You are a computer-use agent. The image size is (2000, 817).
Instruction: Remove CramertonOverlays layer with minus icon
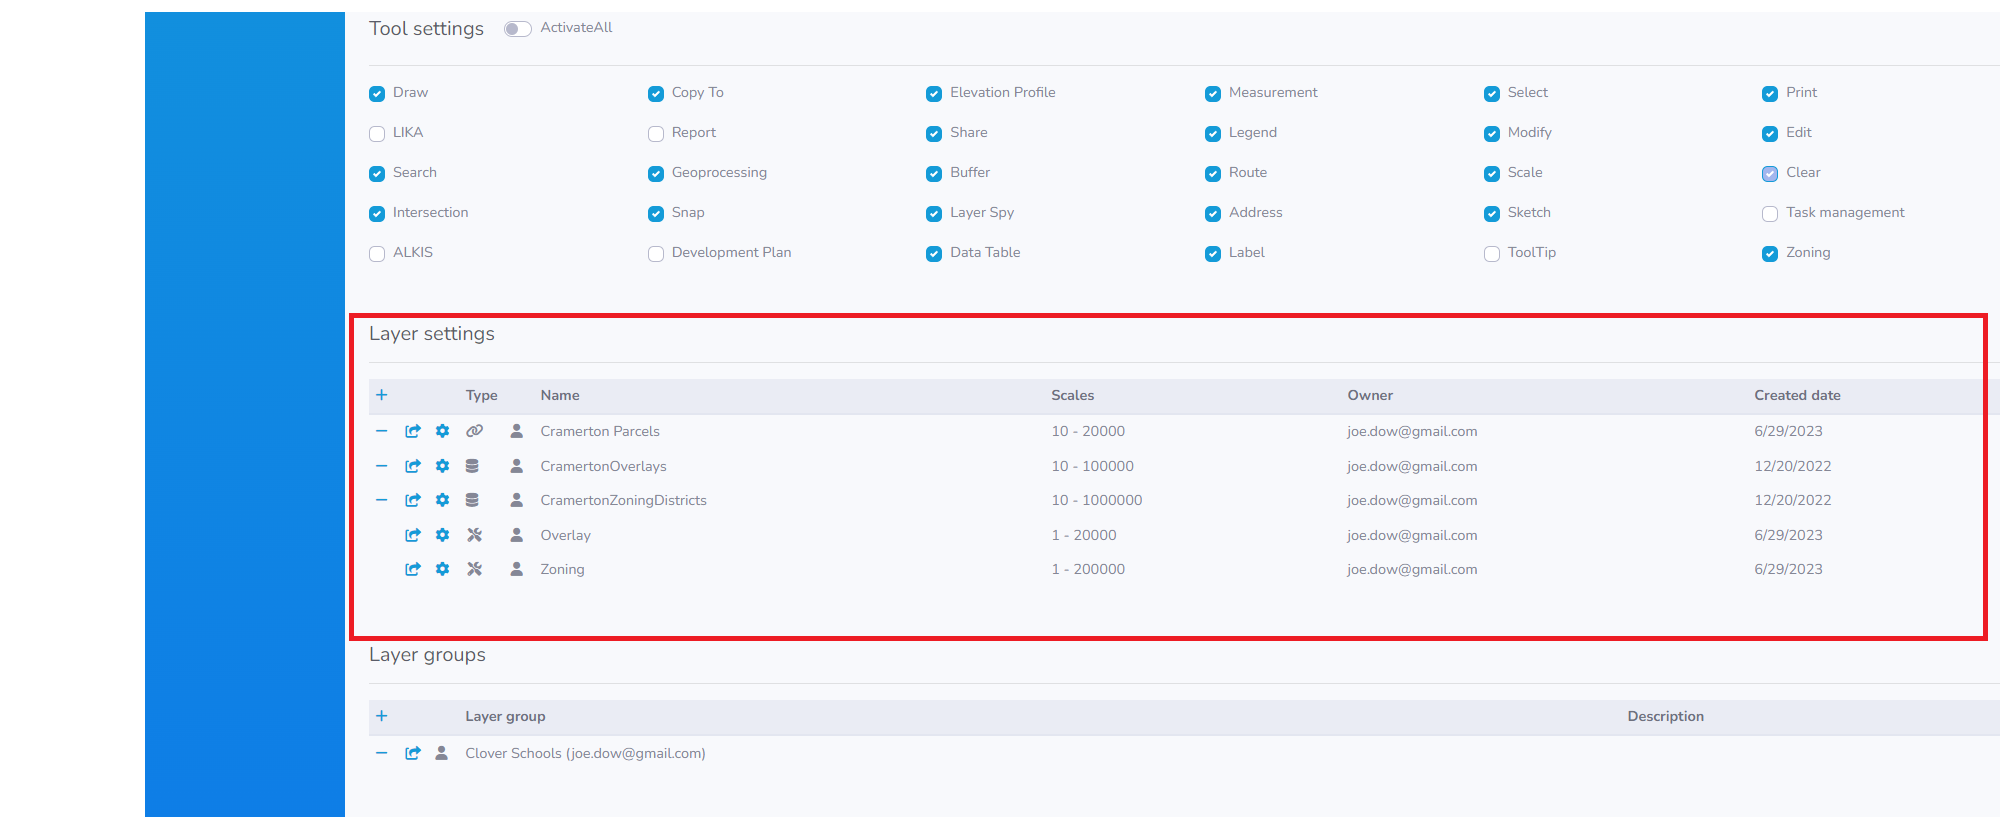(381, 466)
